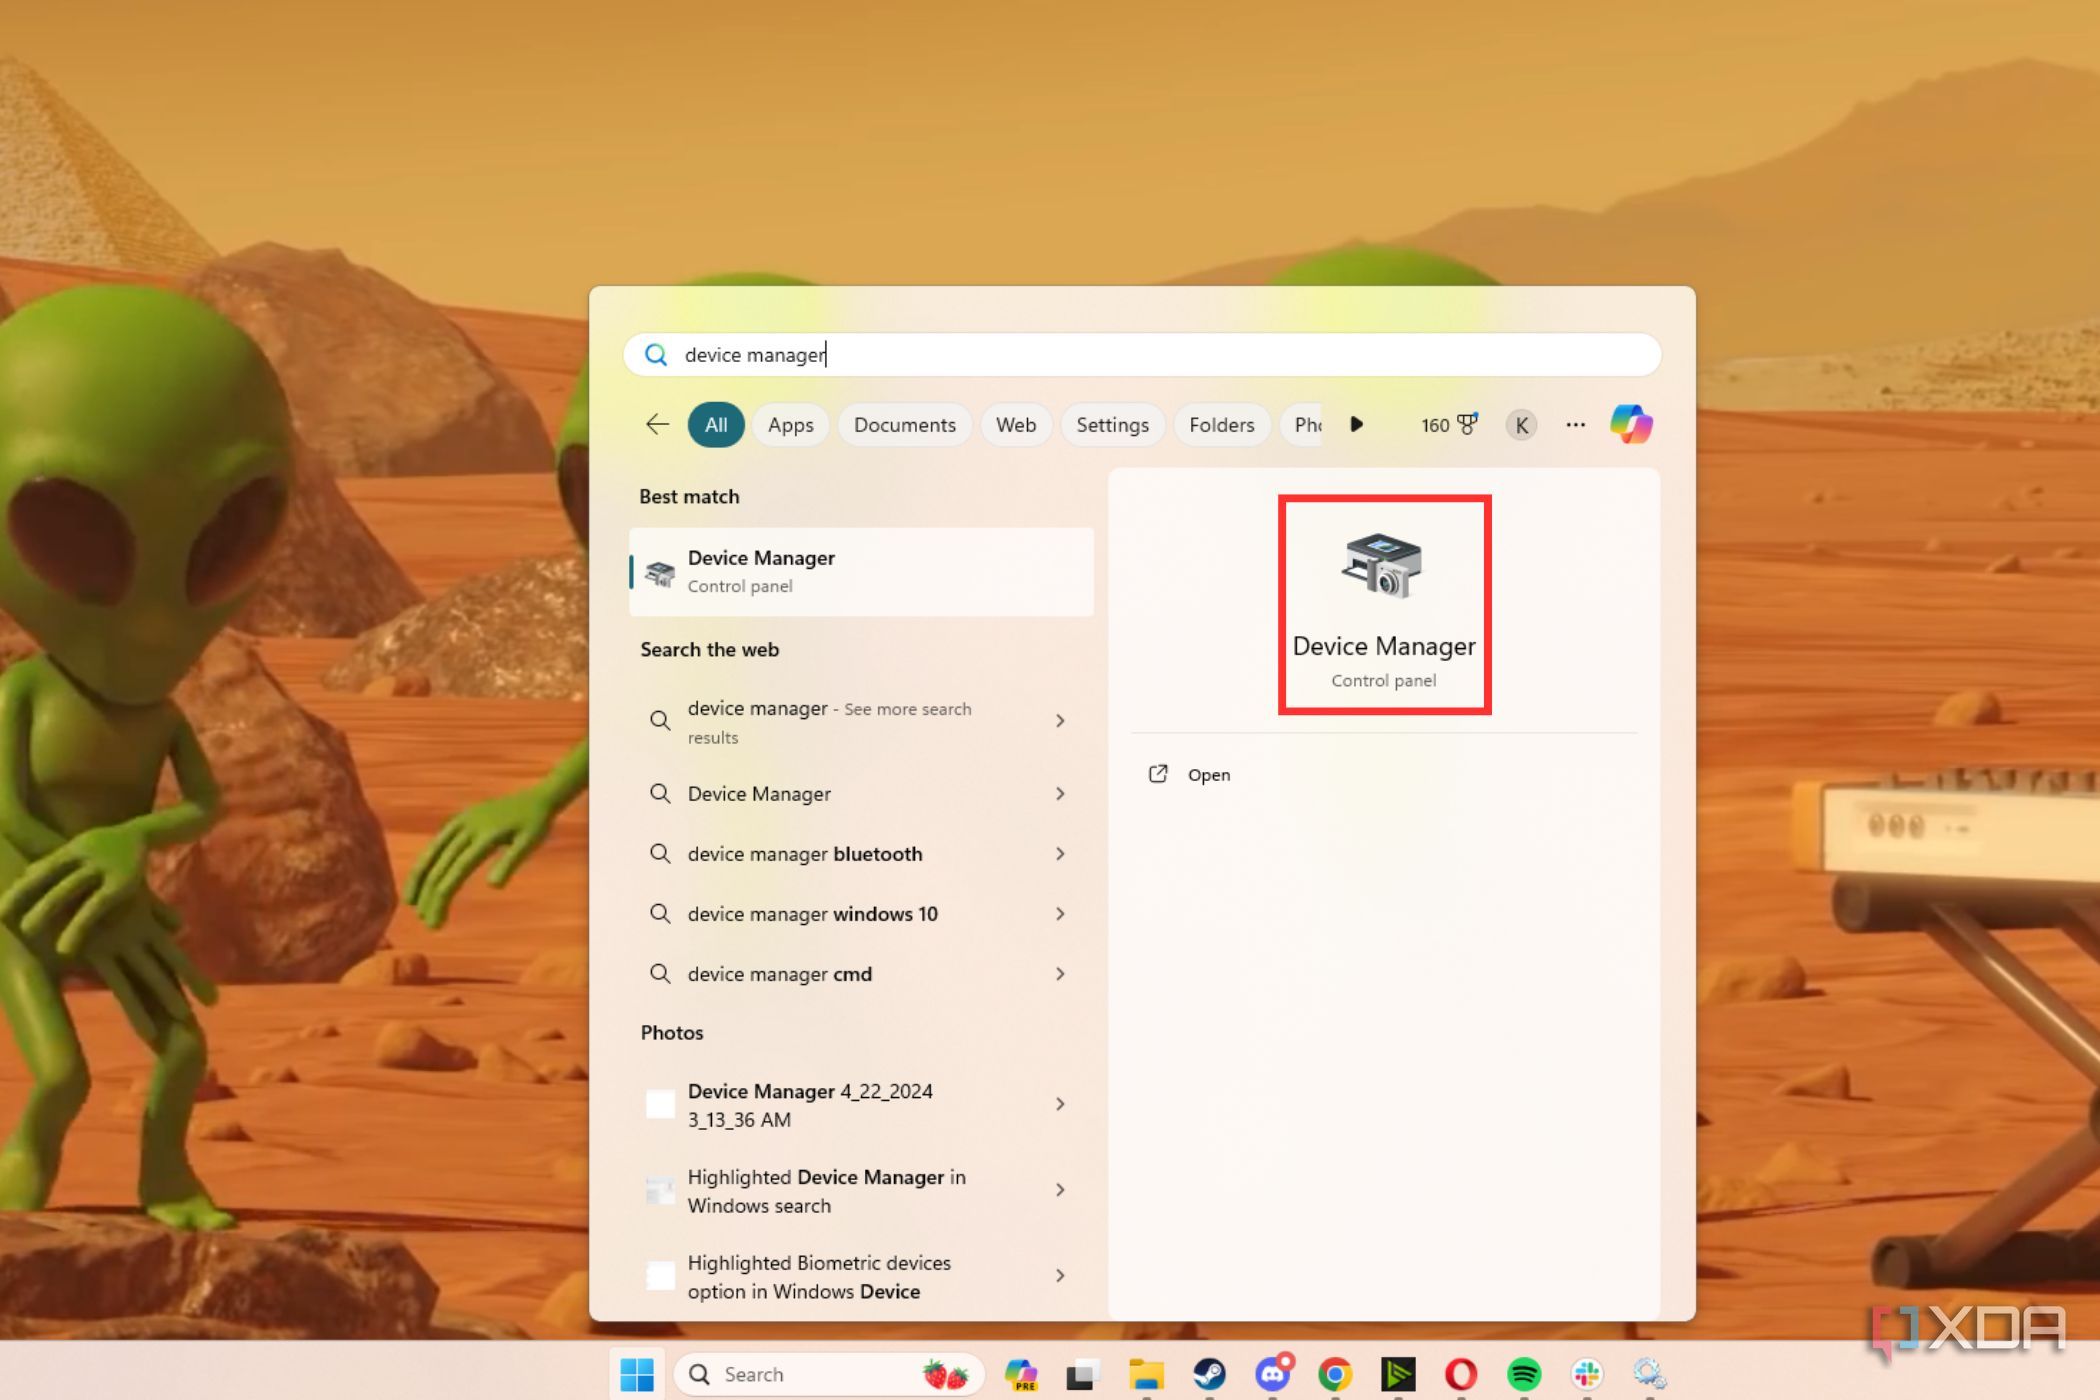Launch Steam from the taskbar
The height and width of the screenshot is (1400, 2100).
(1211, 1374)
